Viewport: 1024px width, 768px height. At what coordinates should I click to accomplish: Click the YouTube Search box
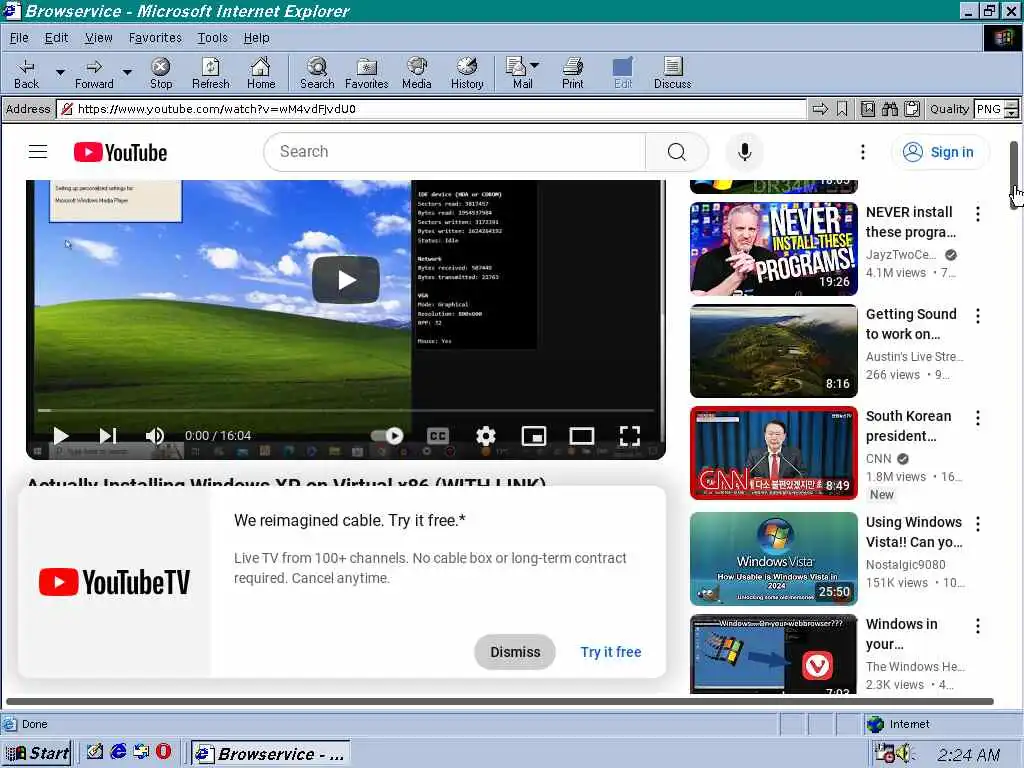455,152
